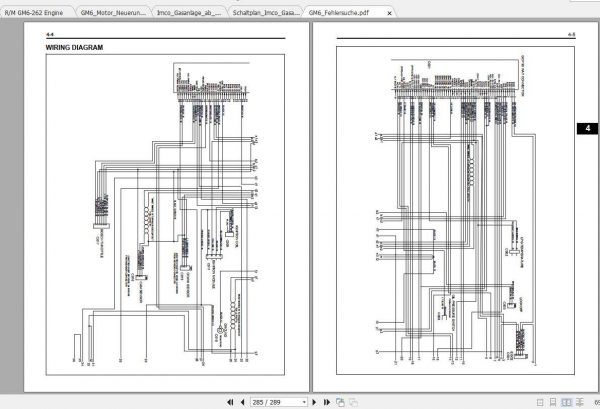Select the GM6_Fehlersuche.pdf tab
This screenshot has height=409, width=600.
339,13
